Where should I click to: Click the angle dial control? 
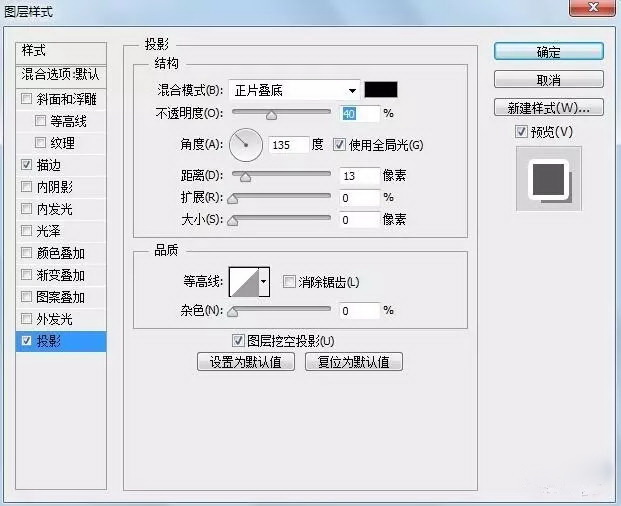(x=246, y=145)
